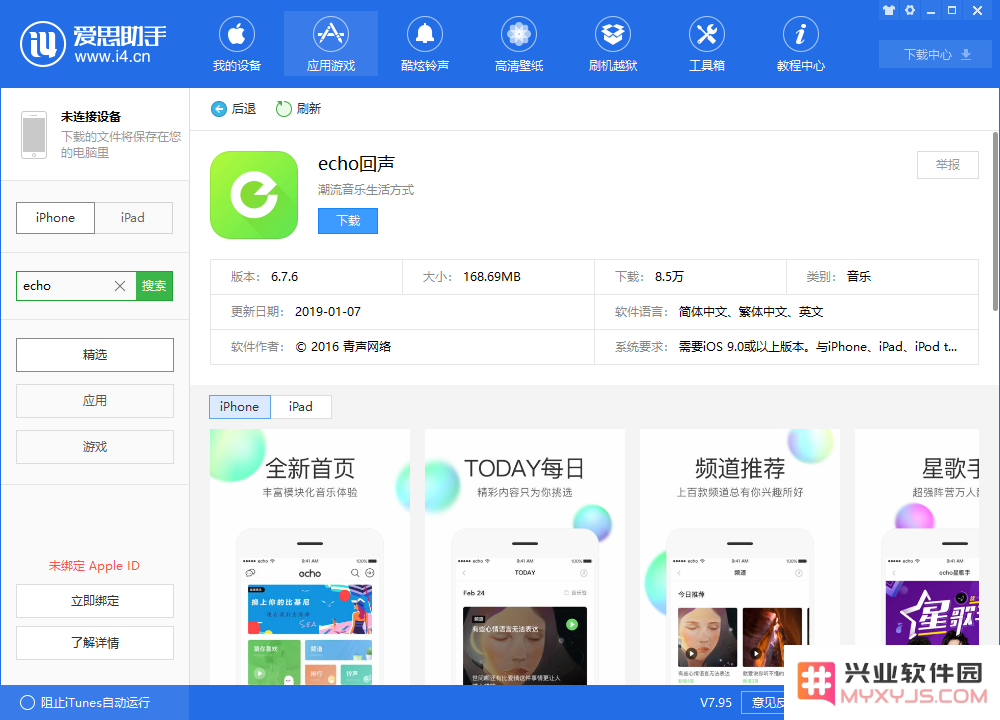Image resolution: width=1000 pixels, height=720 pixels.
Task: Download the echo回声 app
Action: [348, 221]
